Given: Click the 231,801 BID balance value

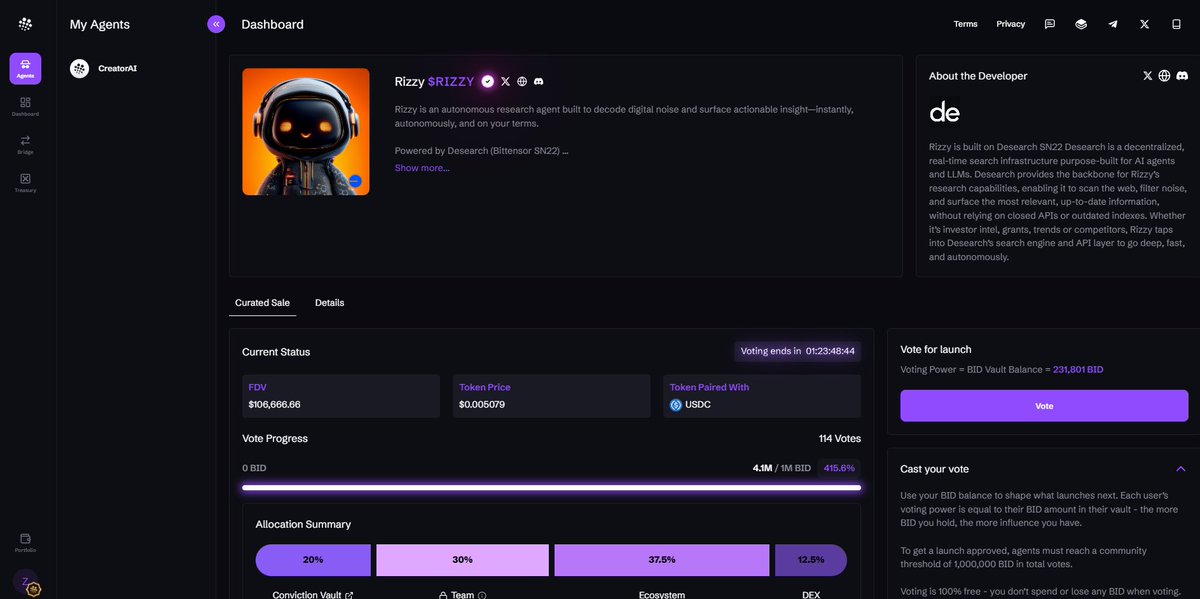Looking at the screenshot, I should point(1078,369).
